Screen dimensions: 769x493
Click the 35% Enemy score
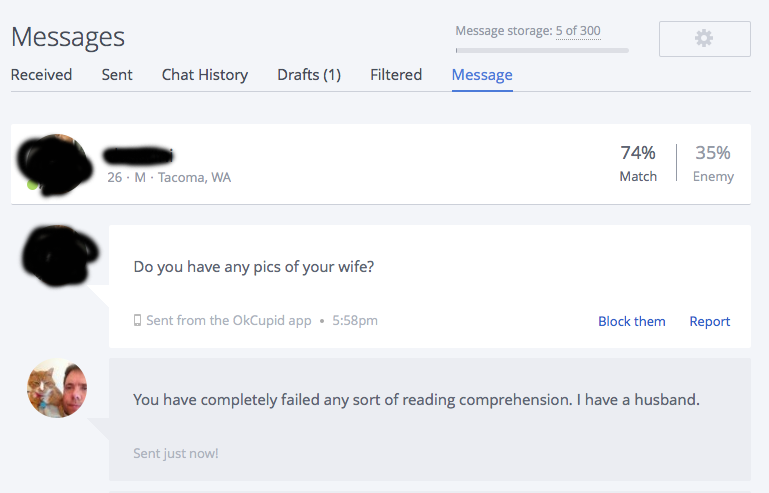[x=713, y=163]
